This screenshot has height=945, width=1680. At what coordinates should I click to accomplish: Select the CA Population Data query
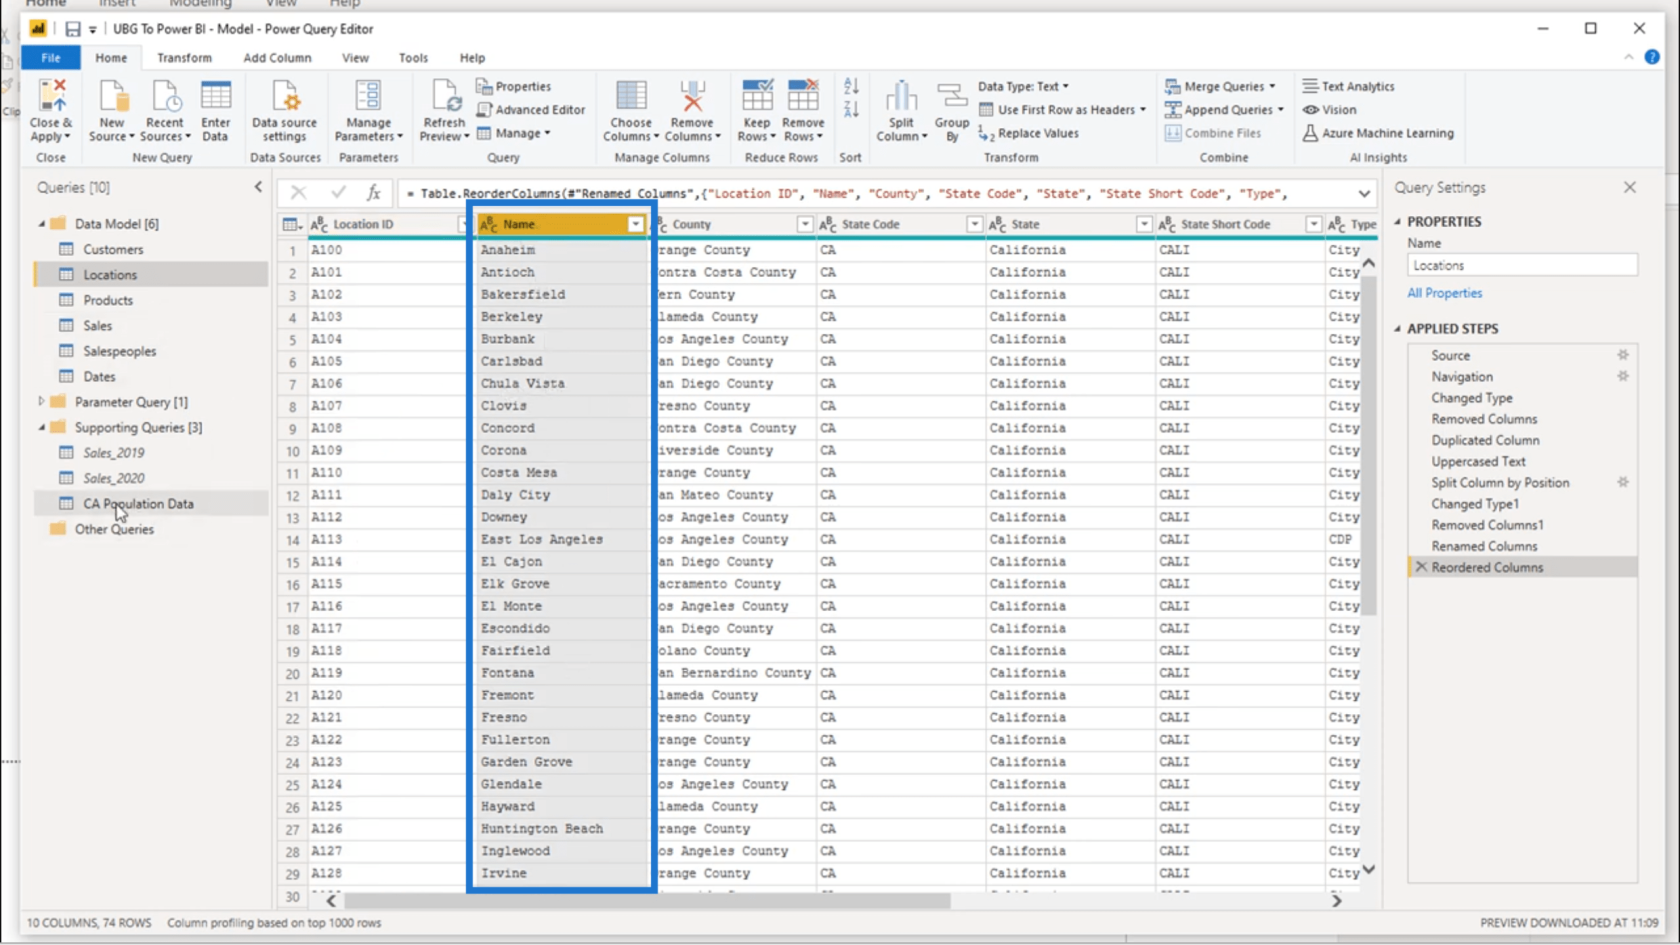click(138, 504)
